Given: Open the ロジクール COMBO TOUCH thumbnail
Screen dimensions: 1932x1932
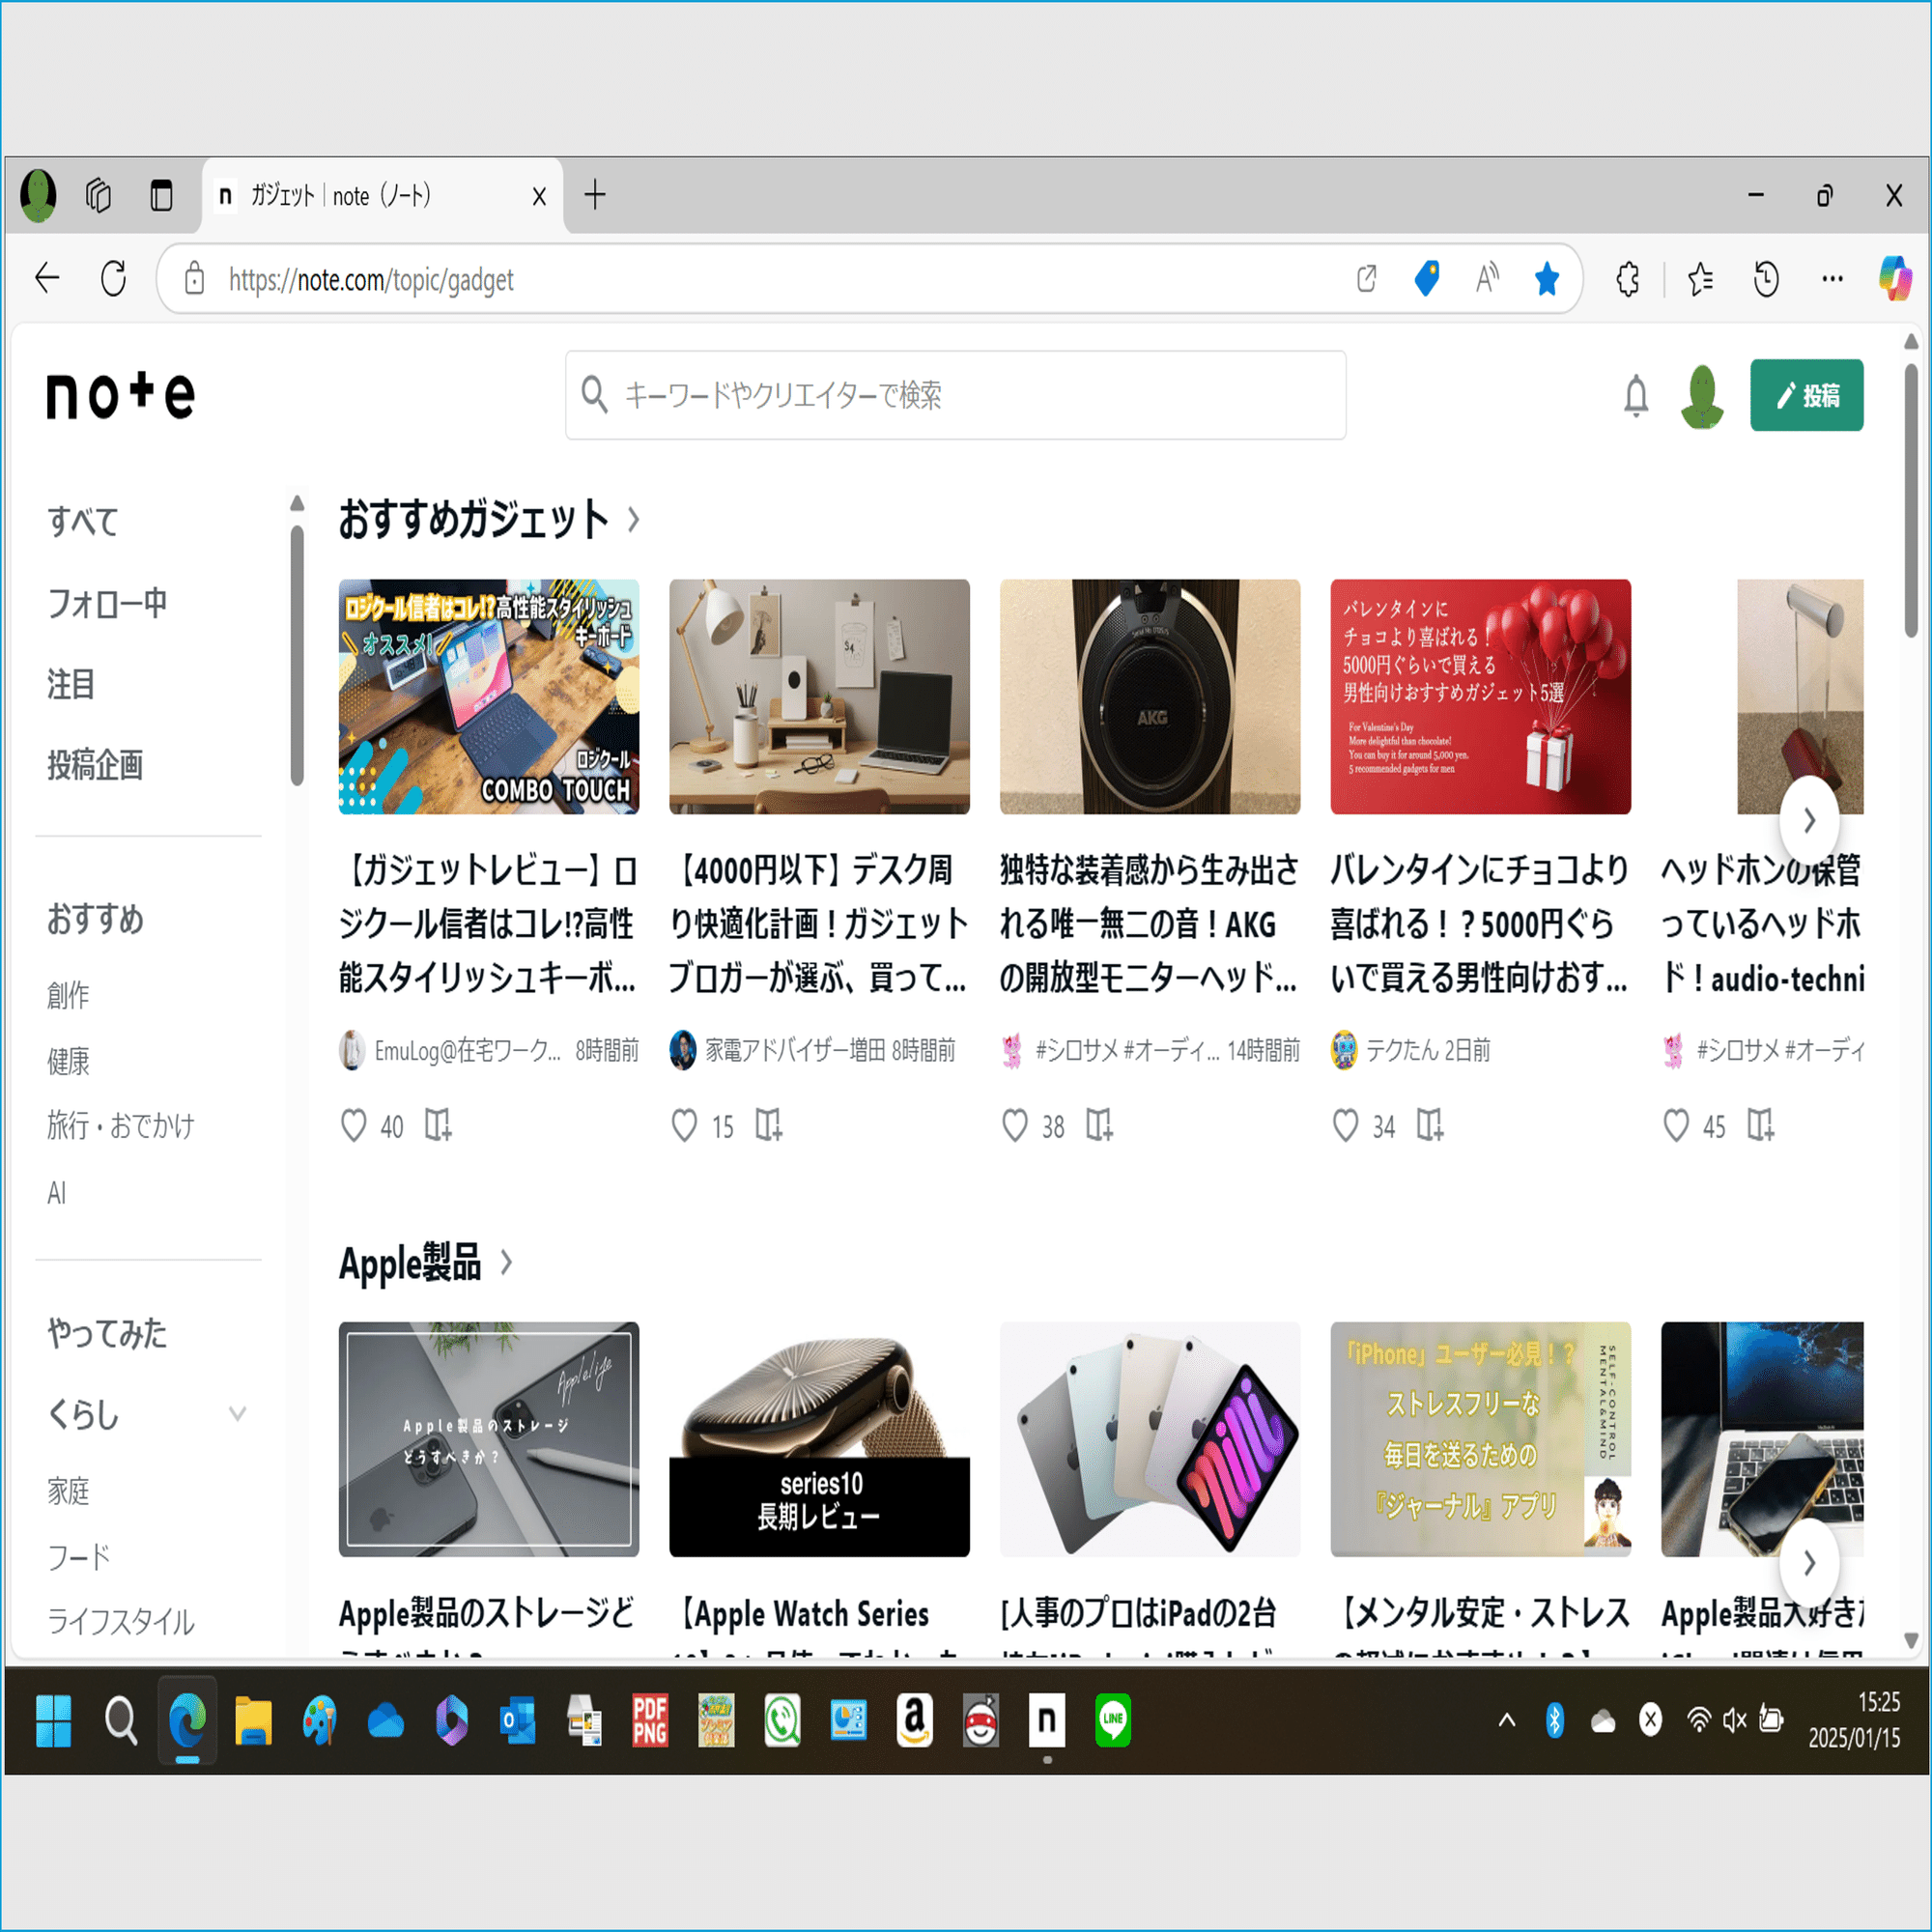Looking at the screenshot, I should click(x=489, y=697).
